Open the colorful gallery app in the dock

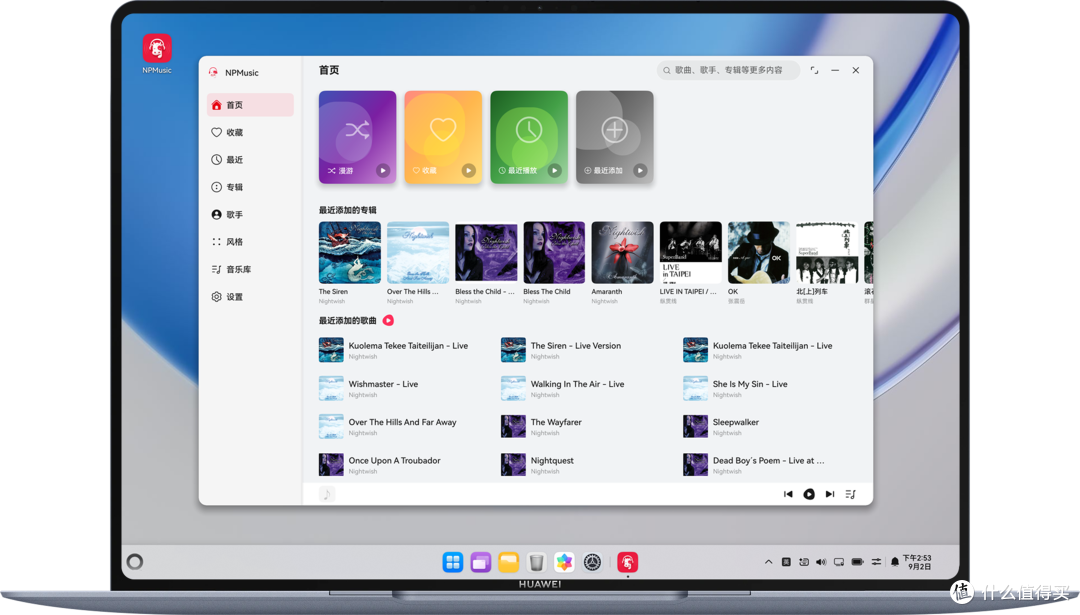coord(564,562)
